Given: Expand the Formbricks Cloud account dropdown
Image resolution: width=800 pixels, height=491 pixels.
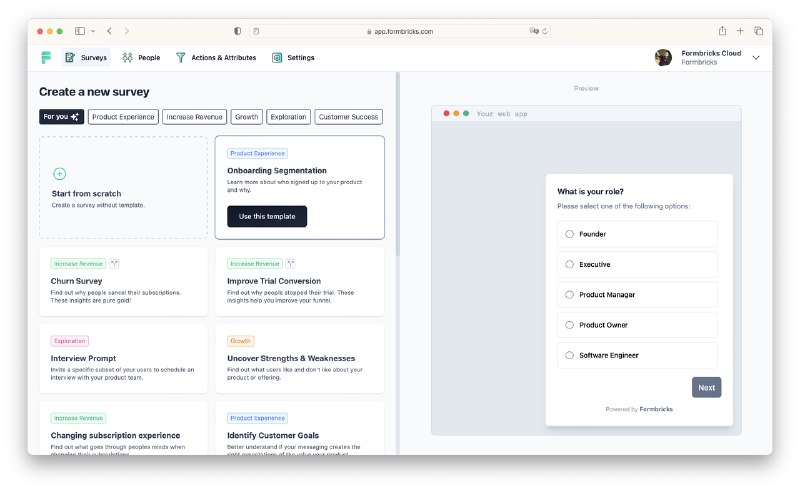Looking at the screenshot, I should [x=756, y=58].
